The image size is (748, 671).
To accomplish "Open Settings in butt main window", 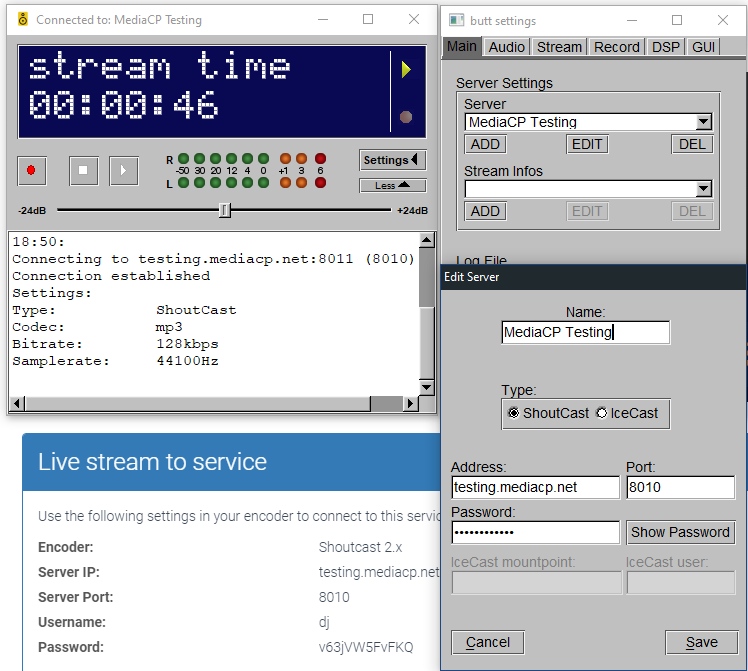I will 392,160.
